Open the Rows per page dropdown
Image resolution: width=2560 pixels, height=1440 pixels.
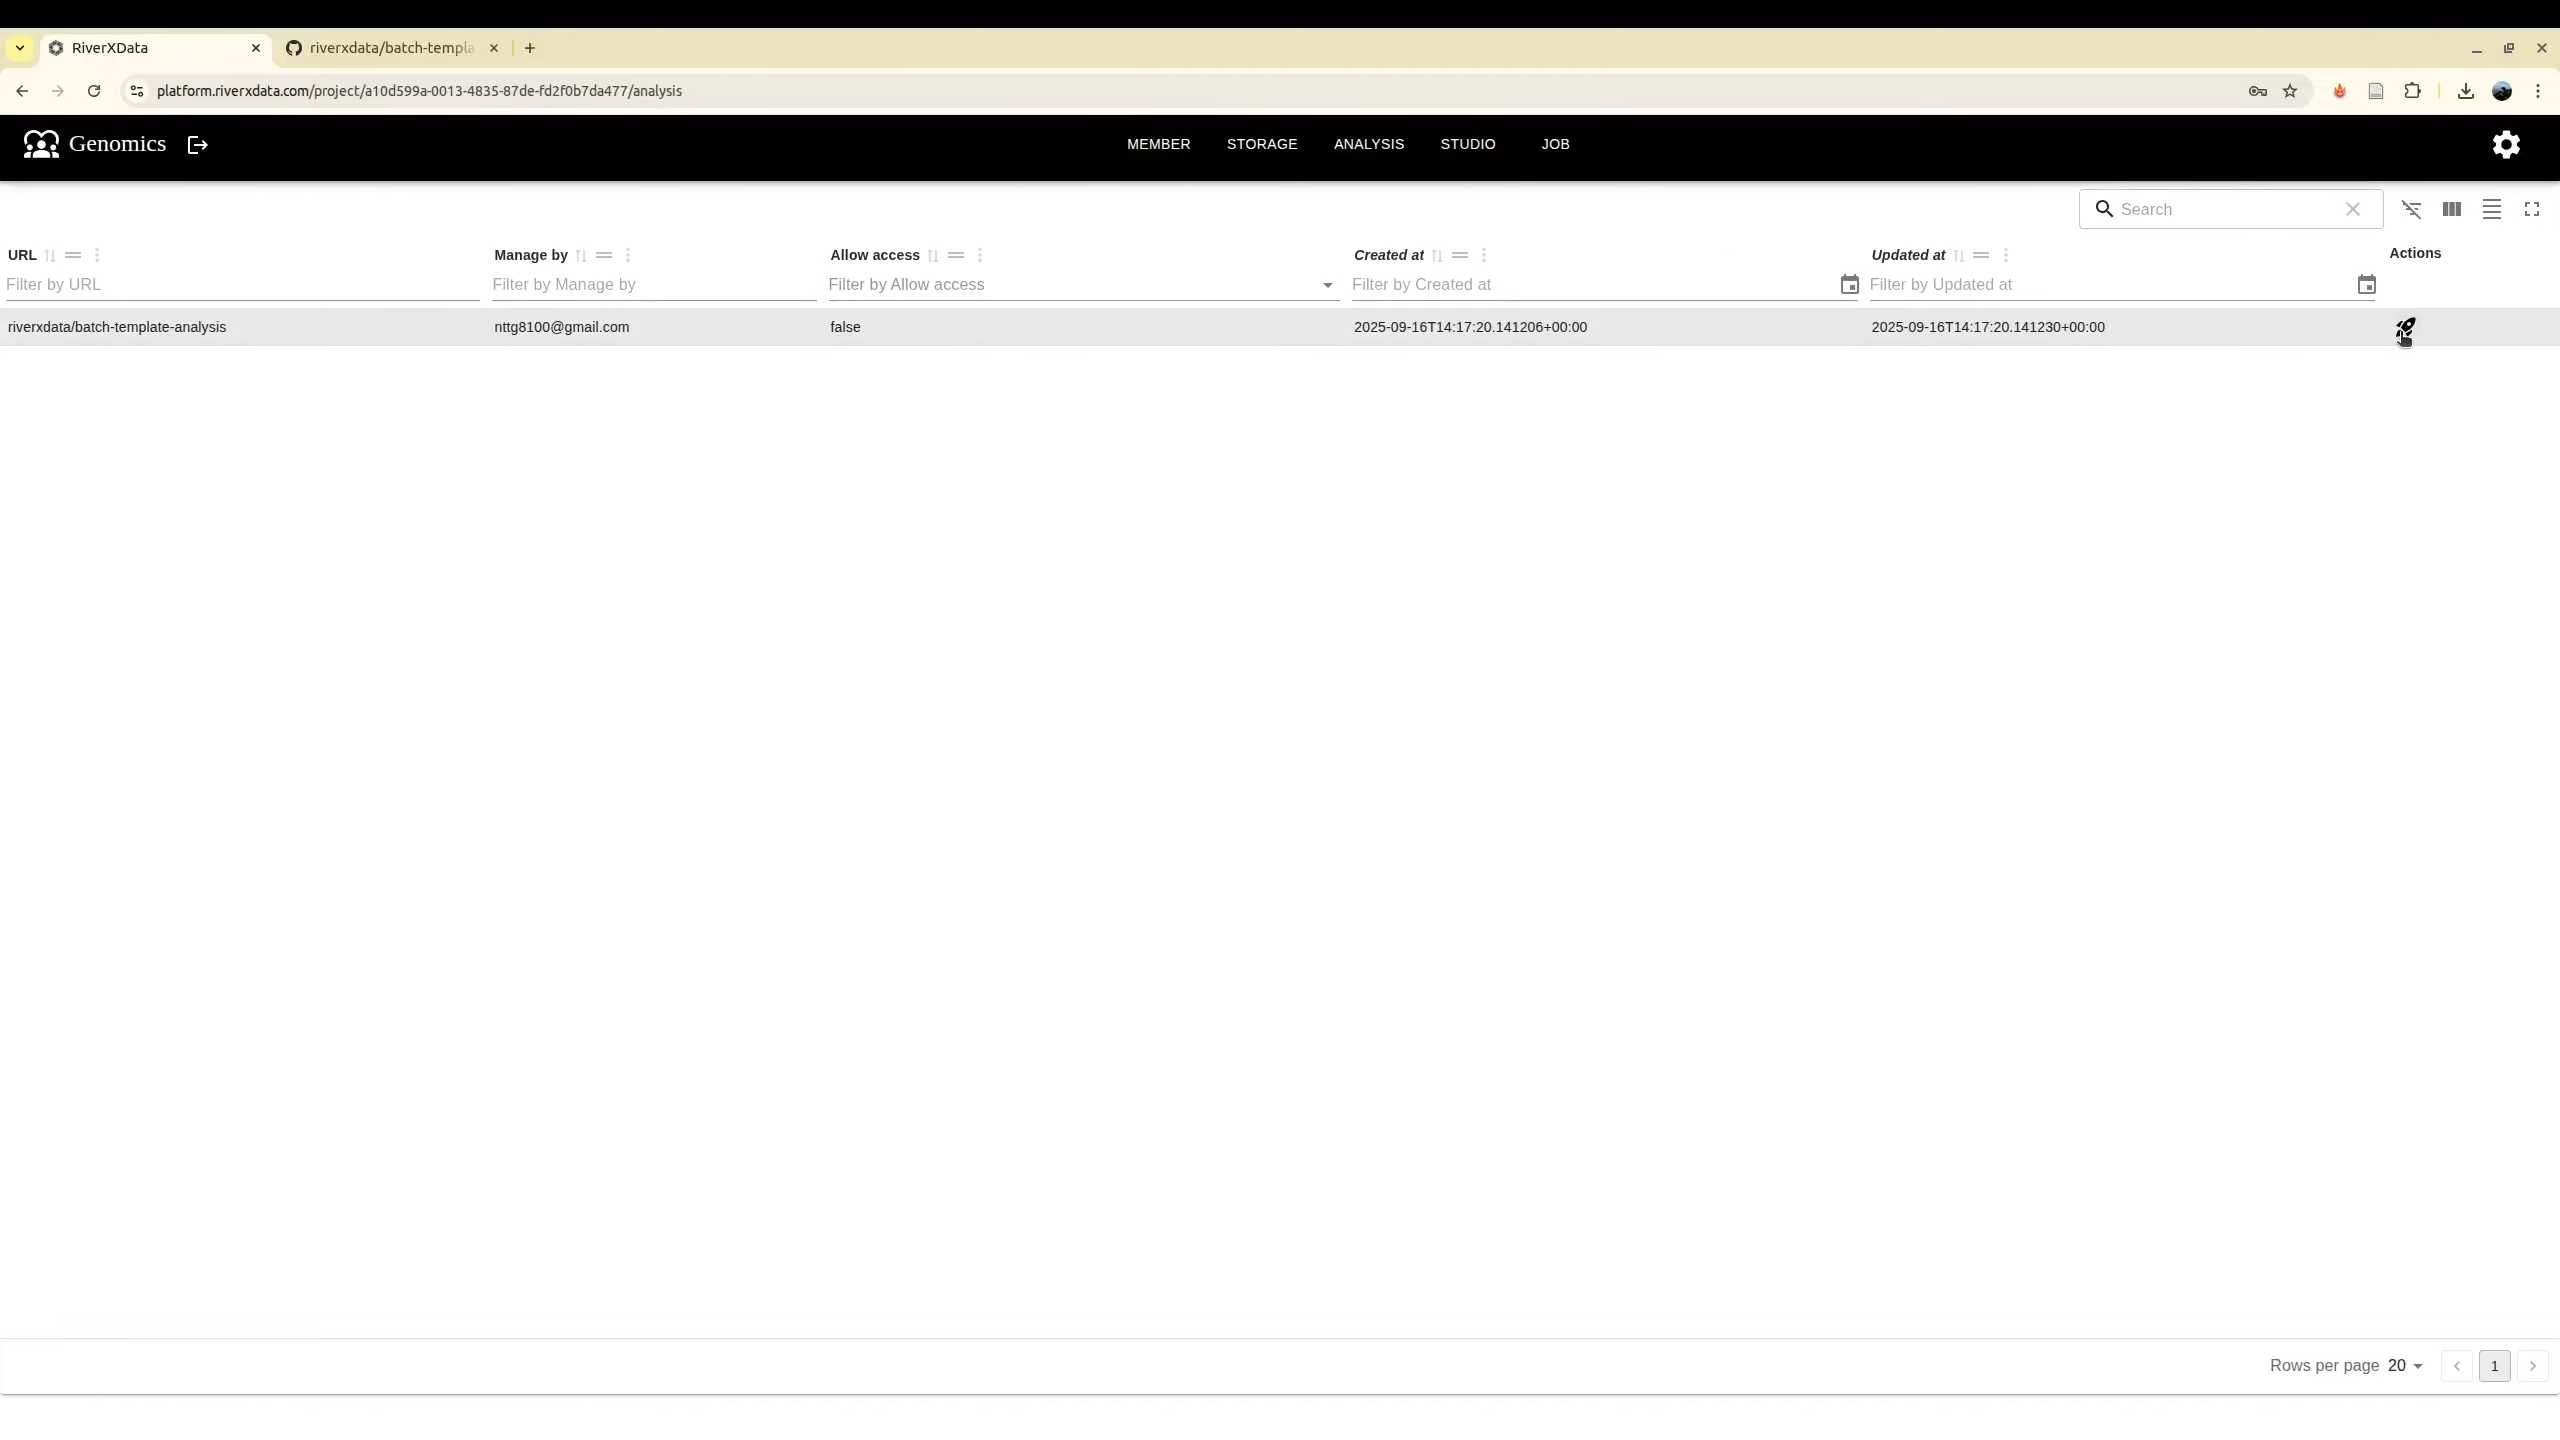click(x=2405, y=1366)
